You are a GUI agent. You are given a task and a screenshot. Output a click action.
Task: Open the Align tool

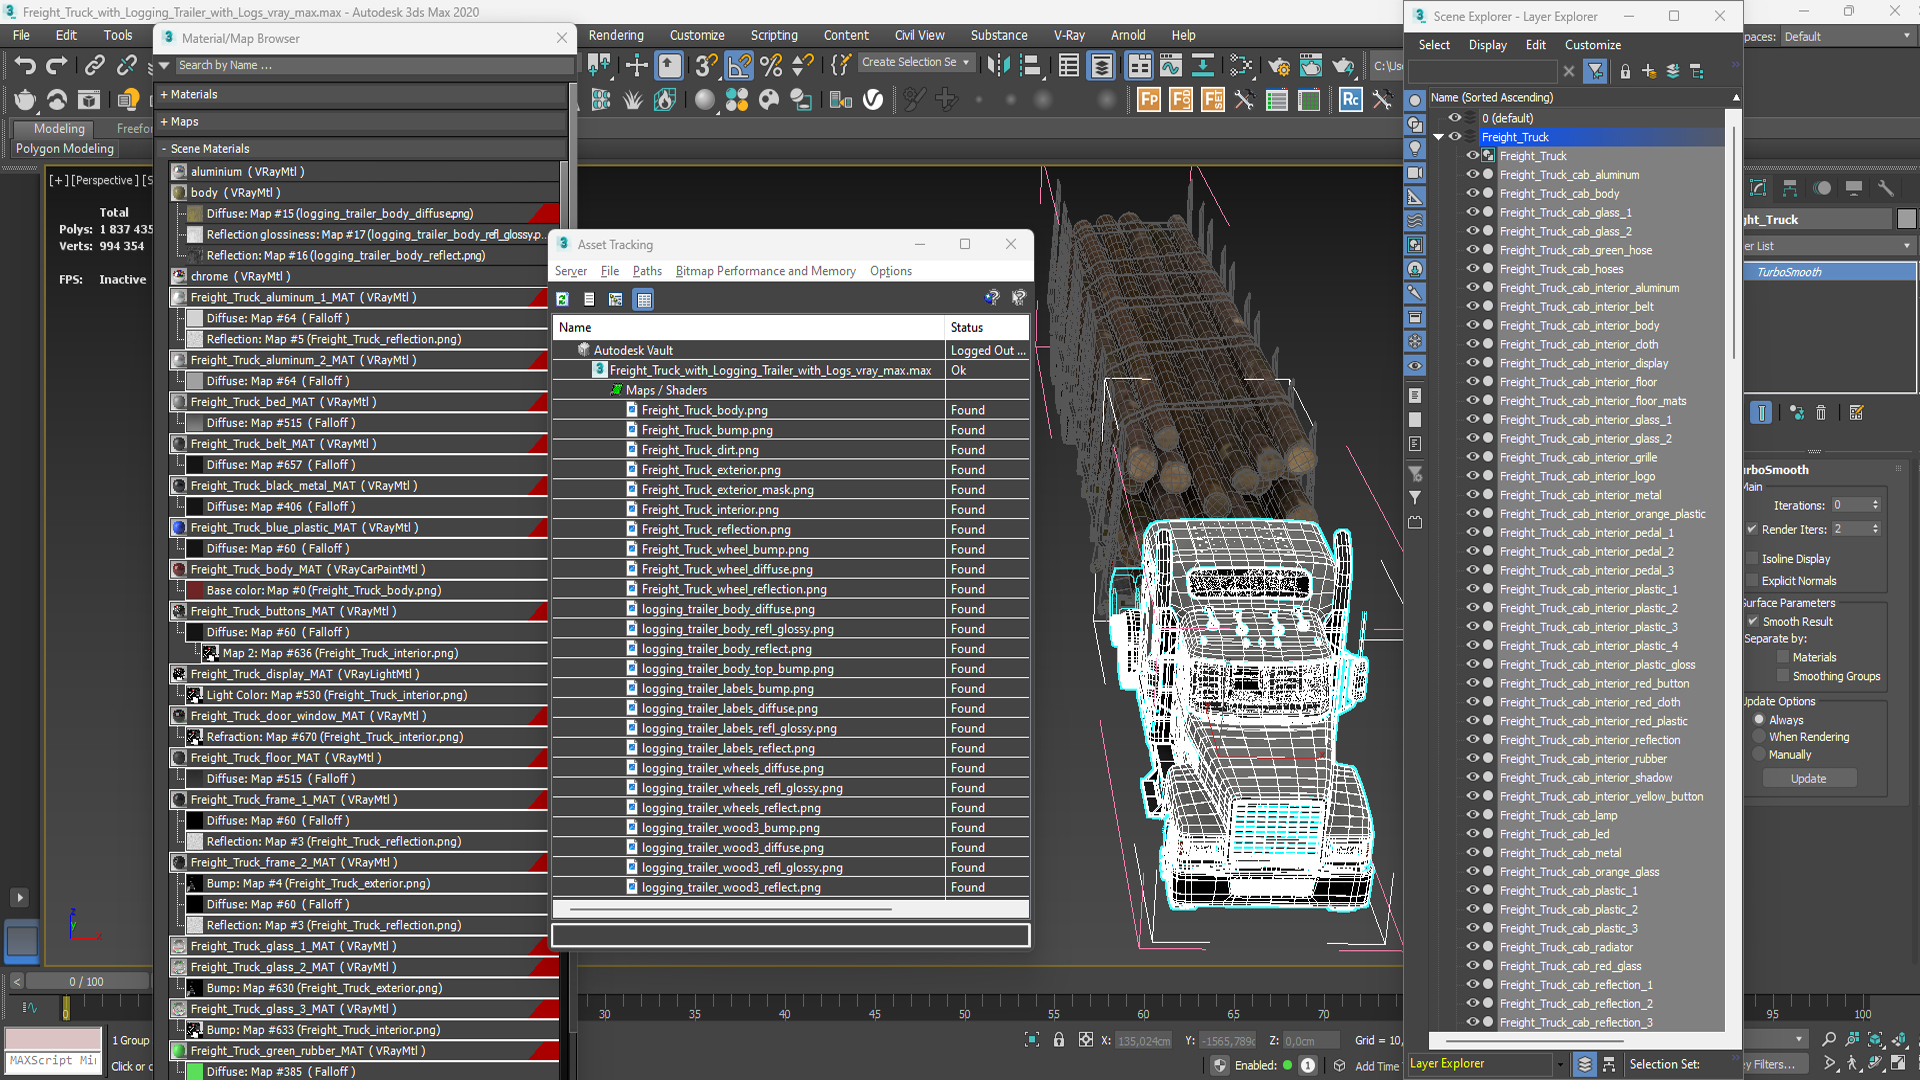coord(1030,66)
